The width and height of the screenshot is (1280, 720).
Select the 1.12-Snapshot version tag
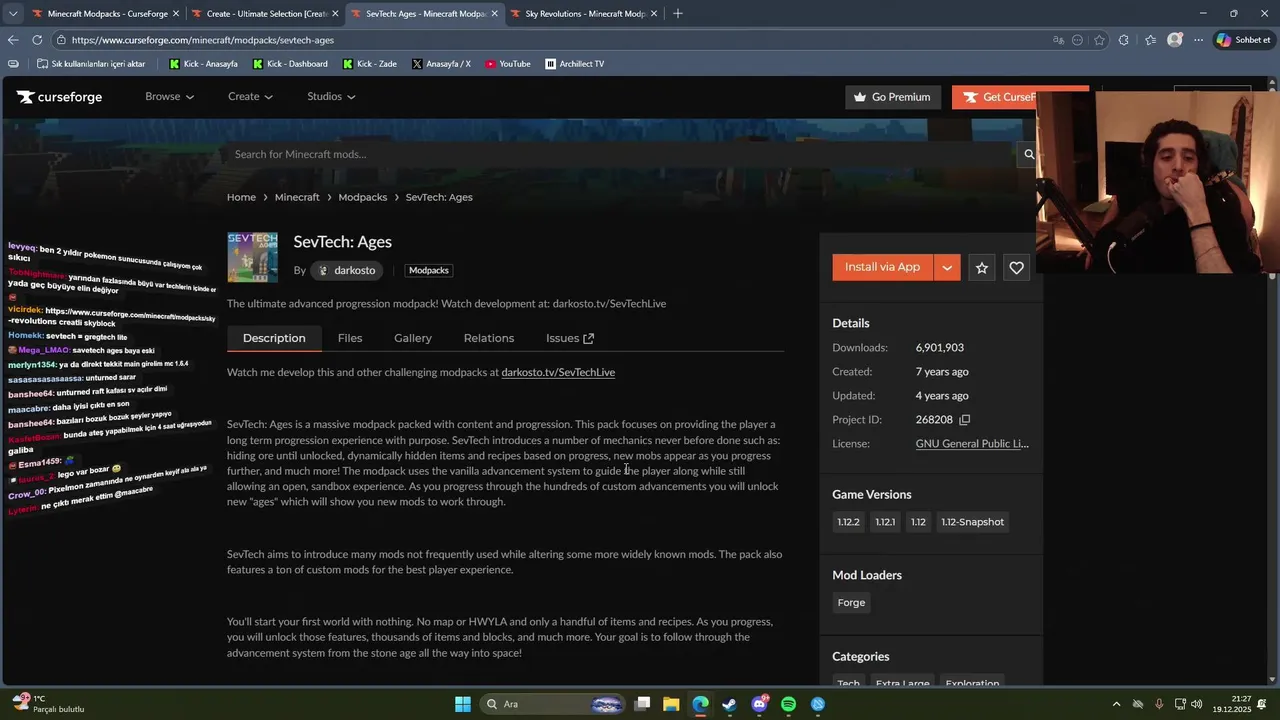point(972,522)
